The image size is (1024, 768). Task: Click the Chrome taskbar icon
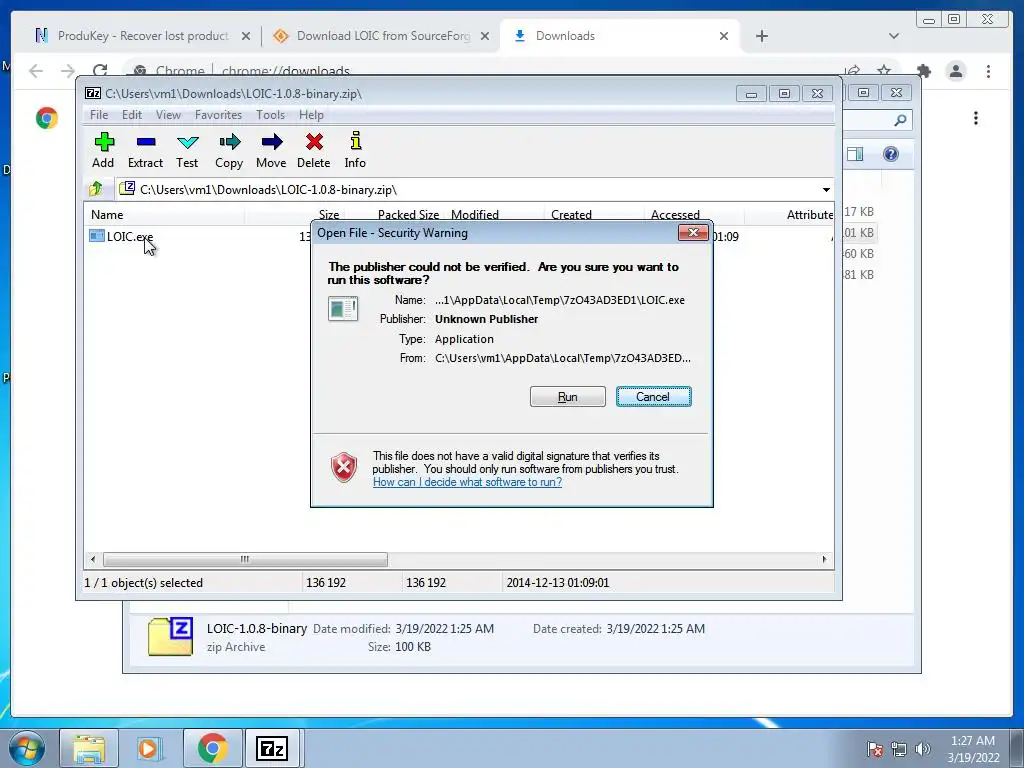click(212, 748)
